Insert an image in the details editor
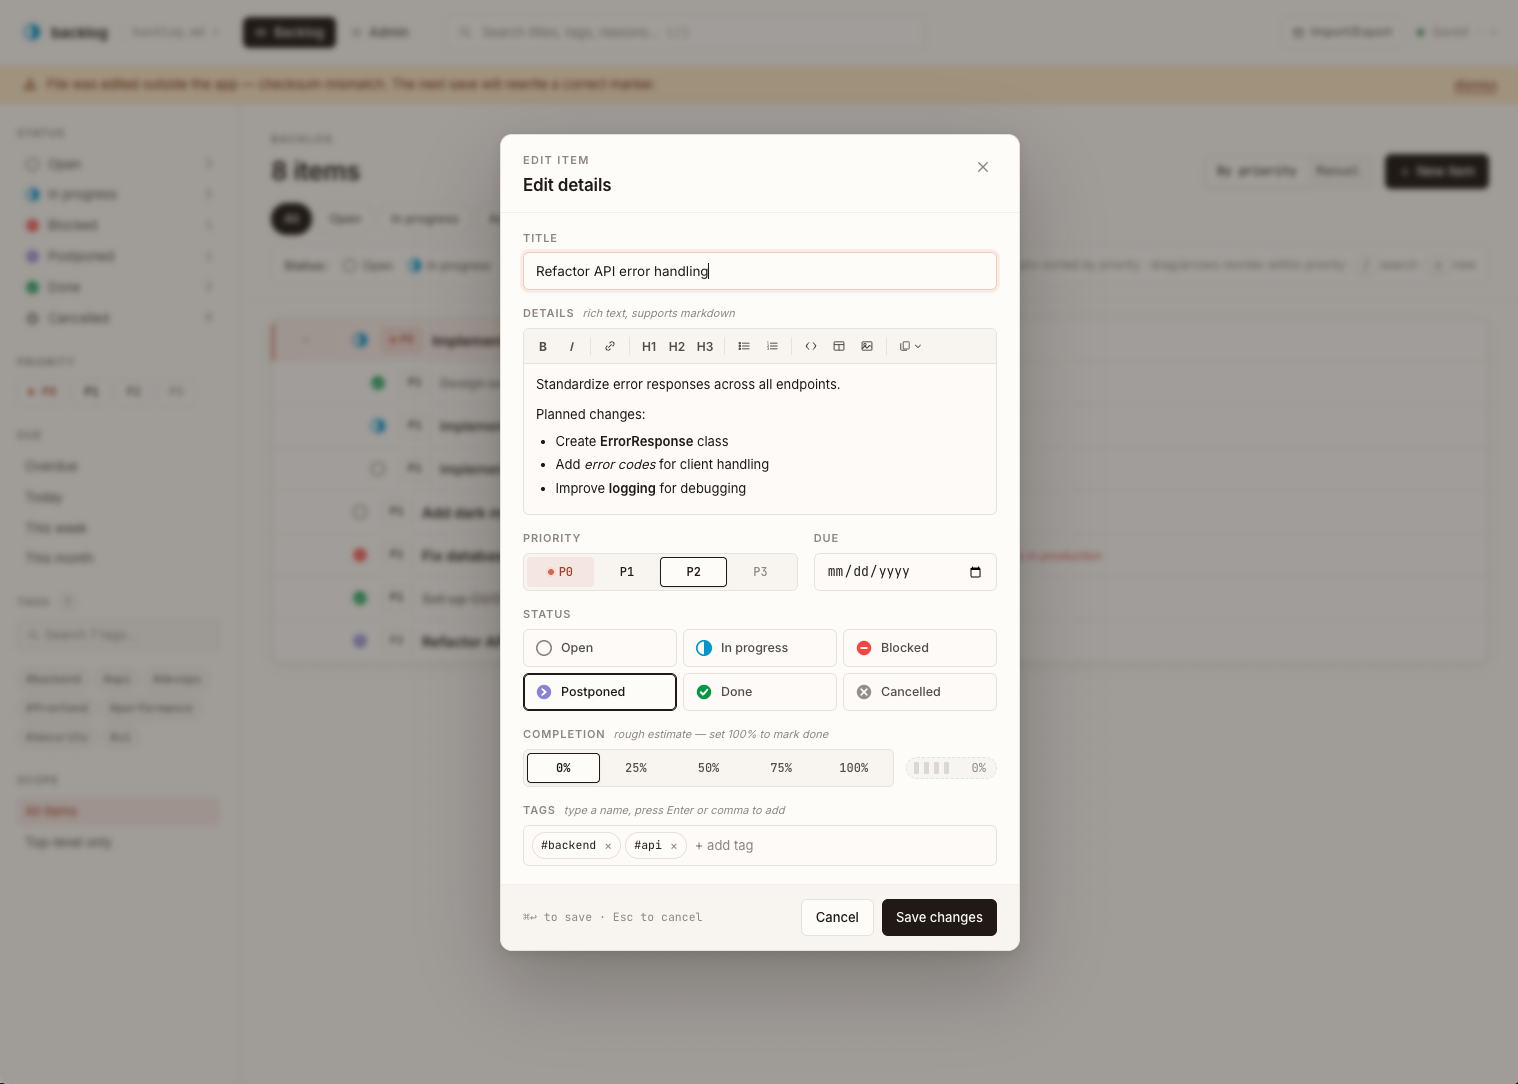 [867, 346]
